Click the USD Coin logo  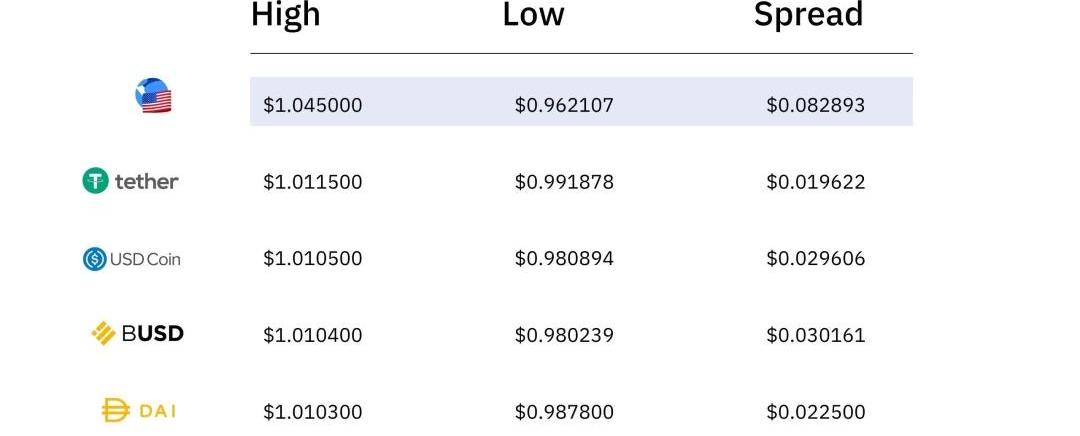[x=131, y=259]
